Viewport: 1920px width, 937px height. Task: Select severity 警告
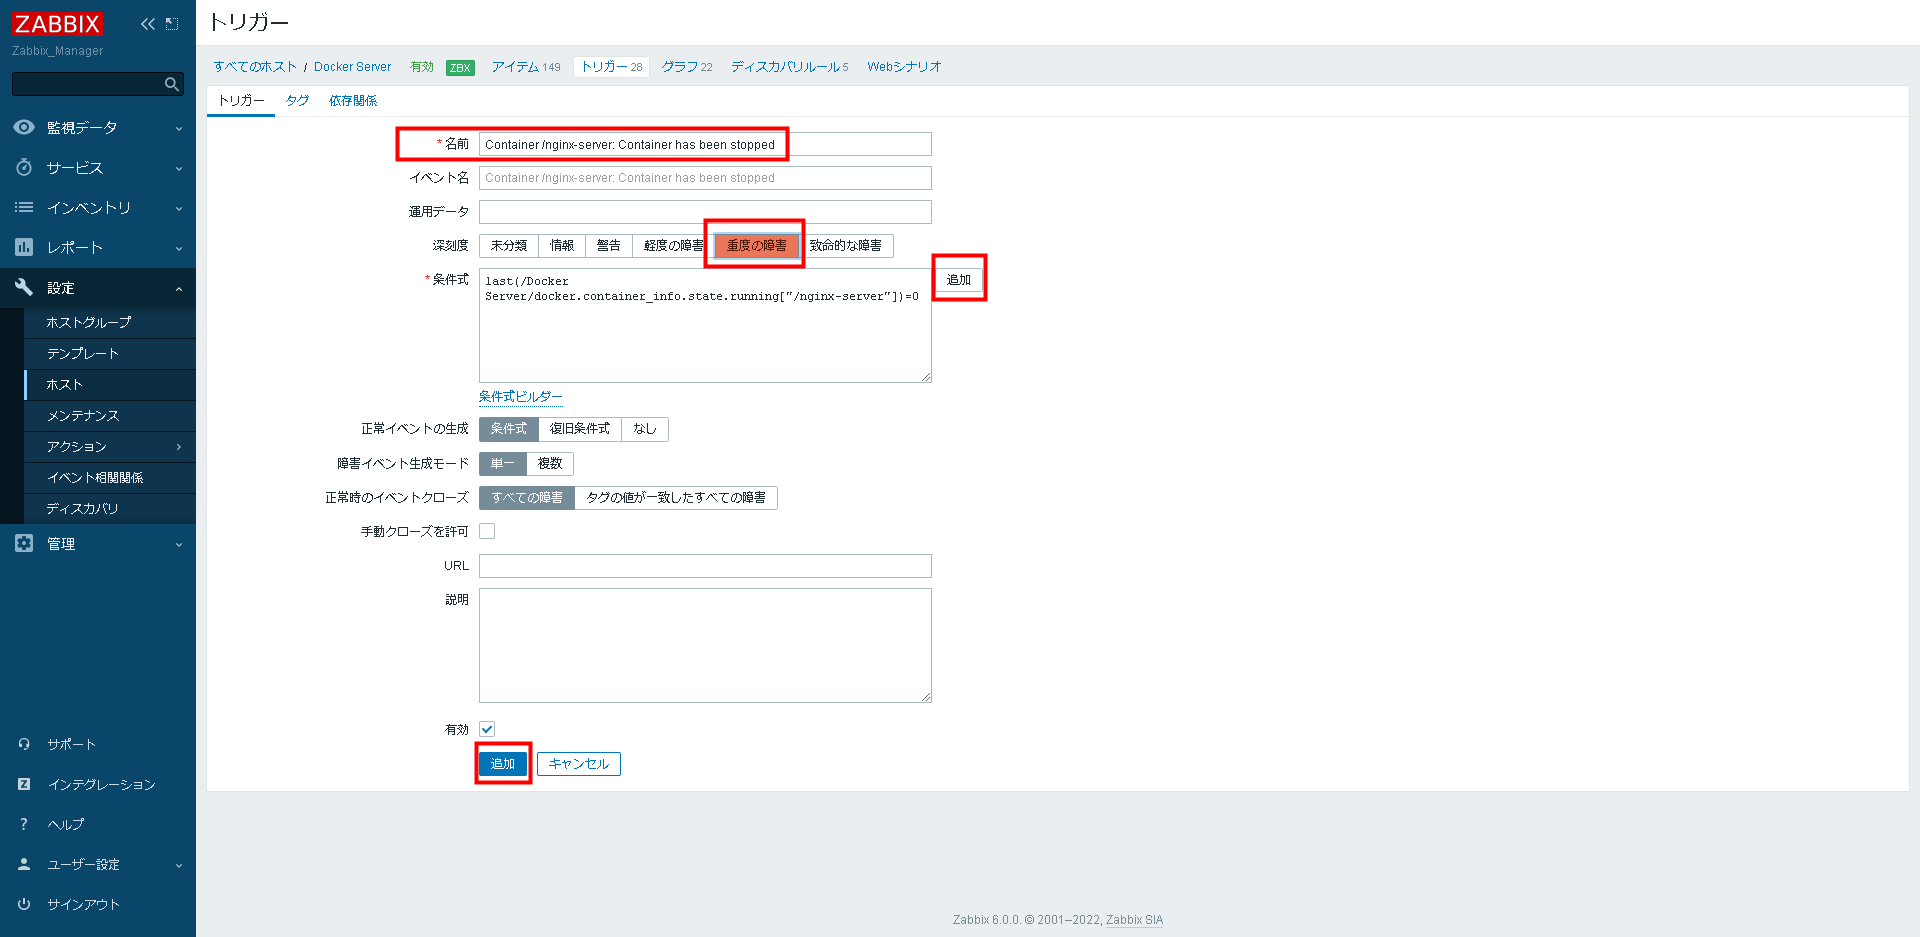pyautogui.click(x=609, y=246)
